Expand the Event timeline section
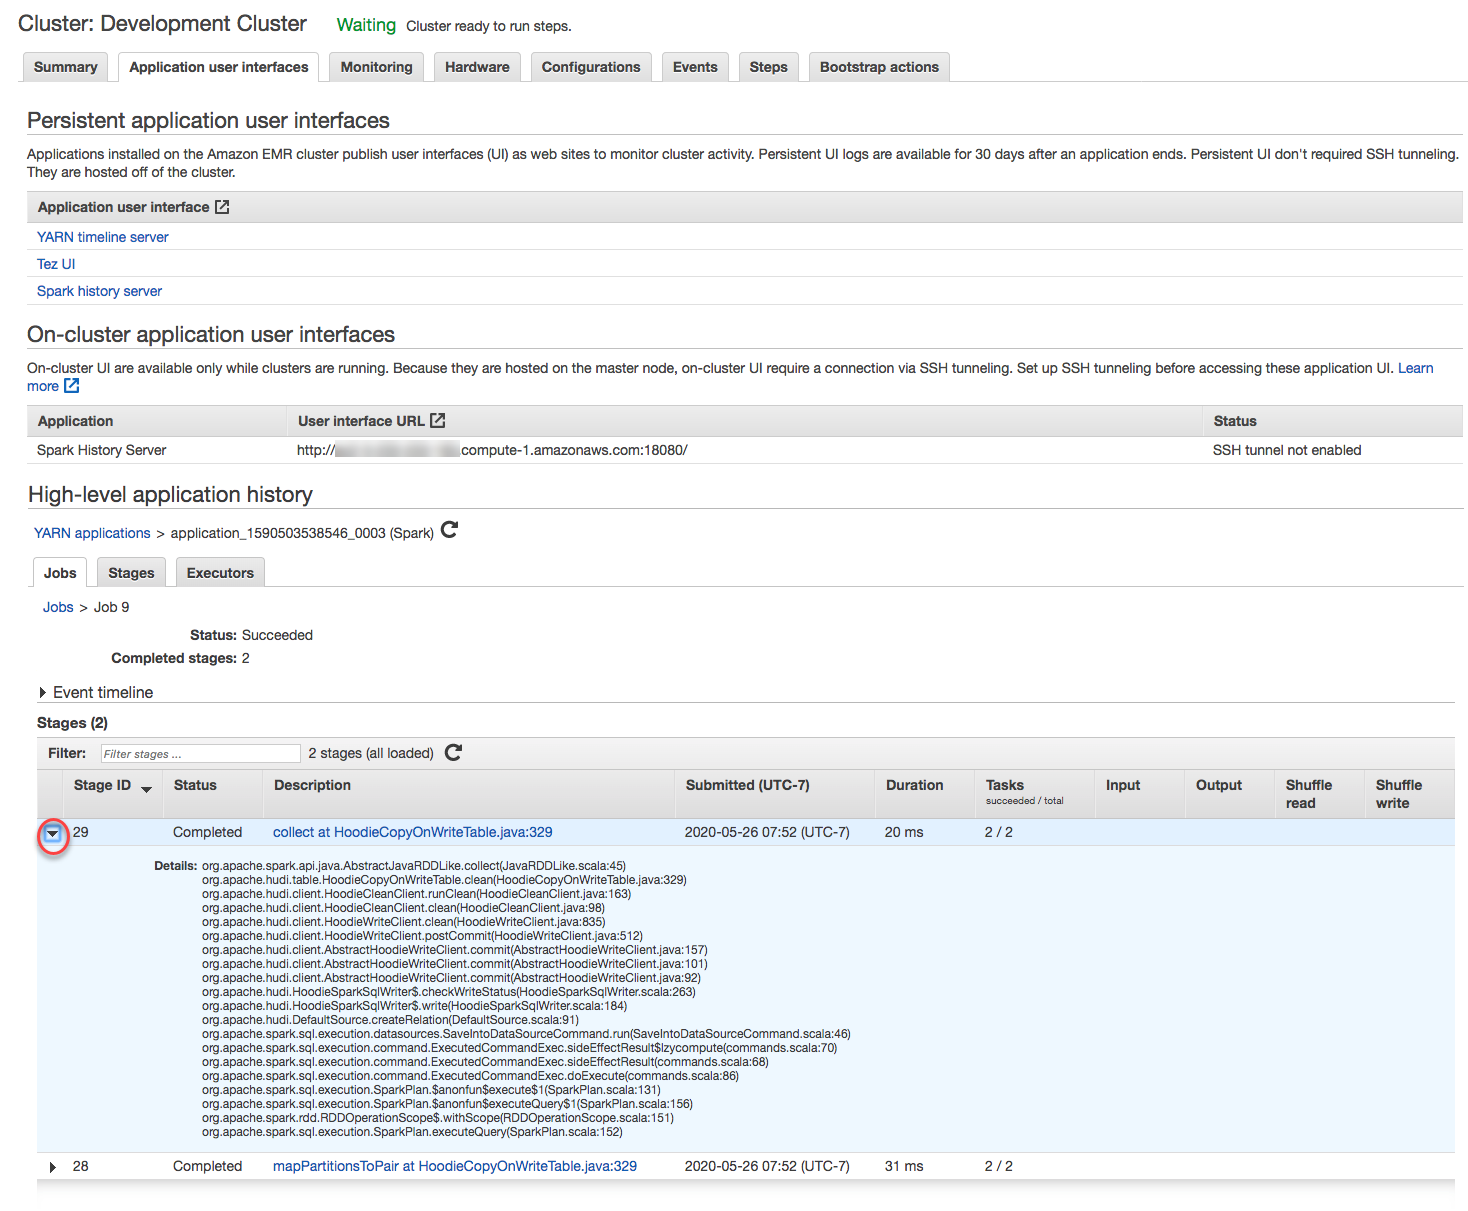The width and height of the screenshot is (1468, 1211). pyautogui.click(x=43, y=692)
